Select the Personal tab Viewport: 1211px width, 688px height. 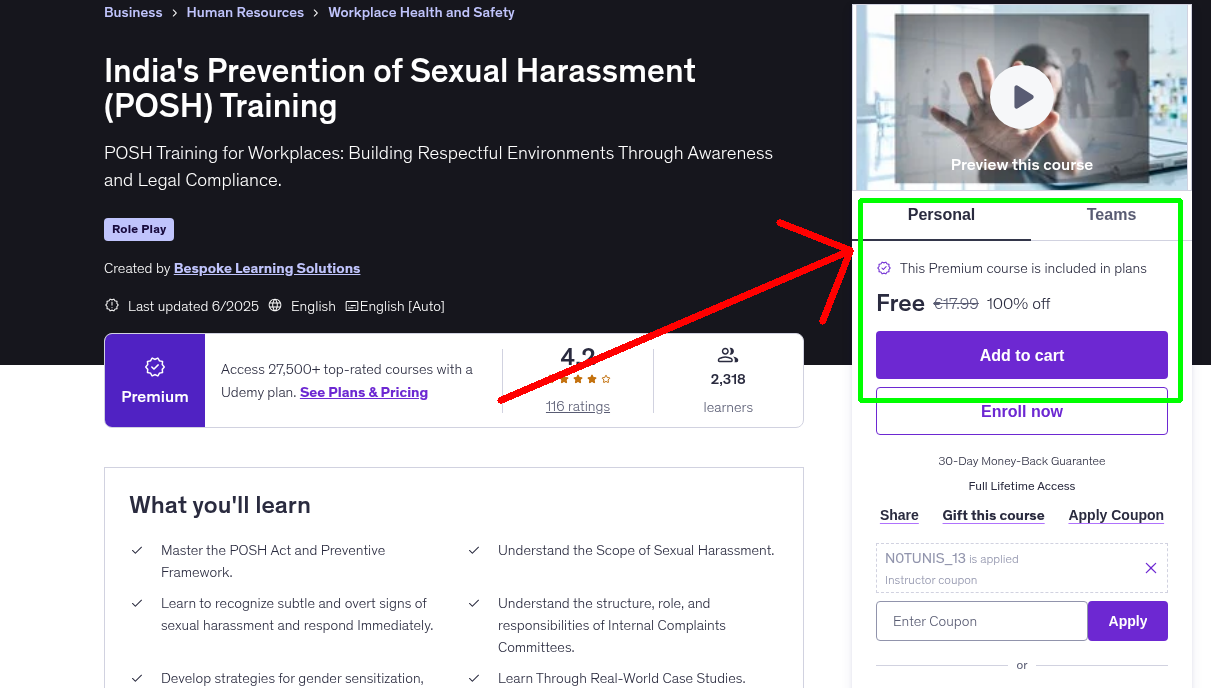940,214
